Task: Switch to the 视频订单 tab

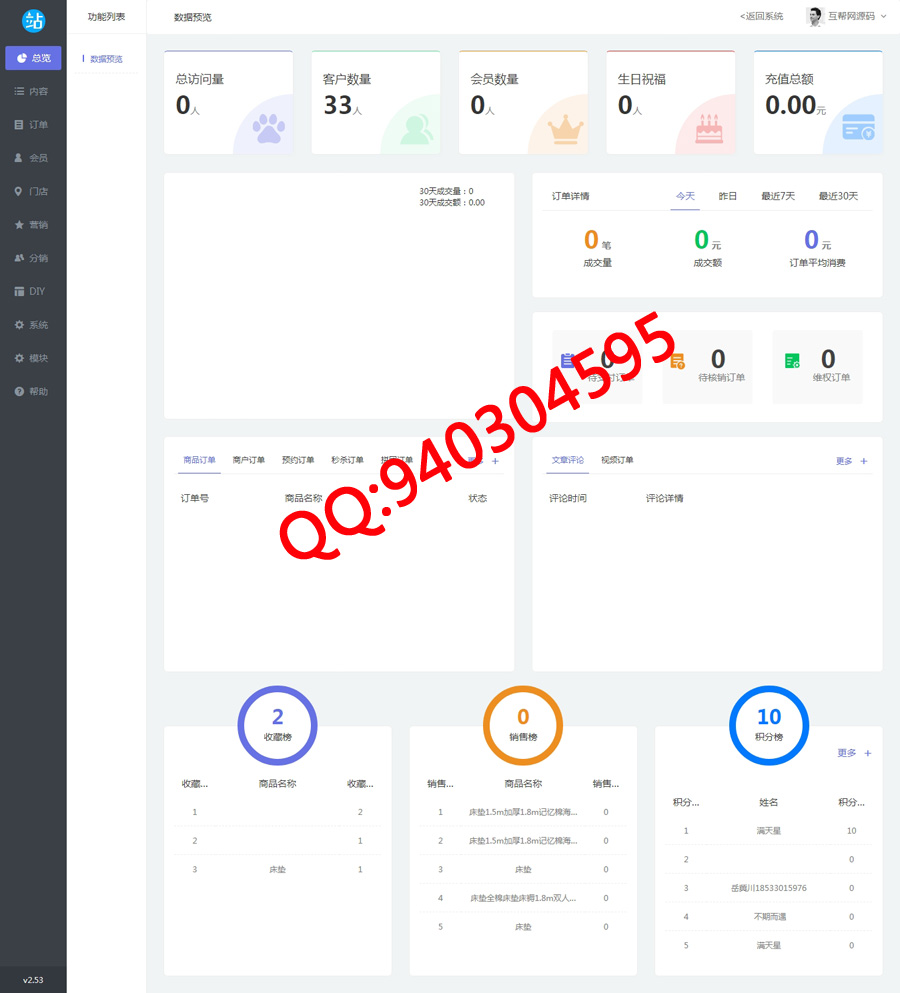Action: [617, 460]
